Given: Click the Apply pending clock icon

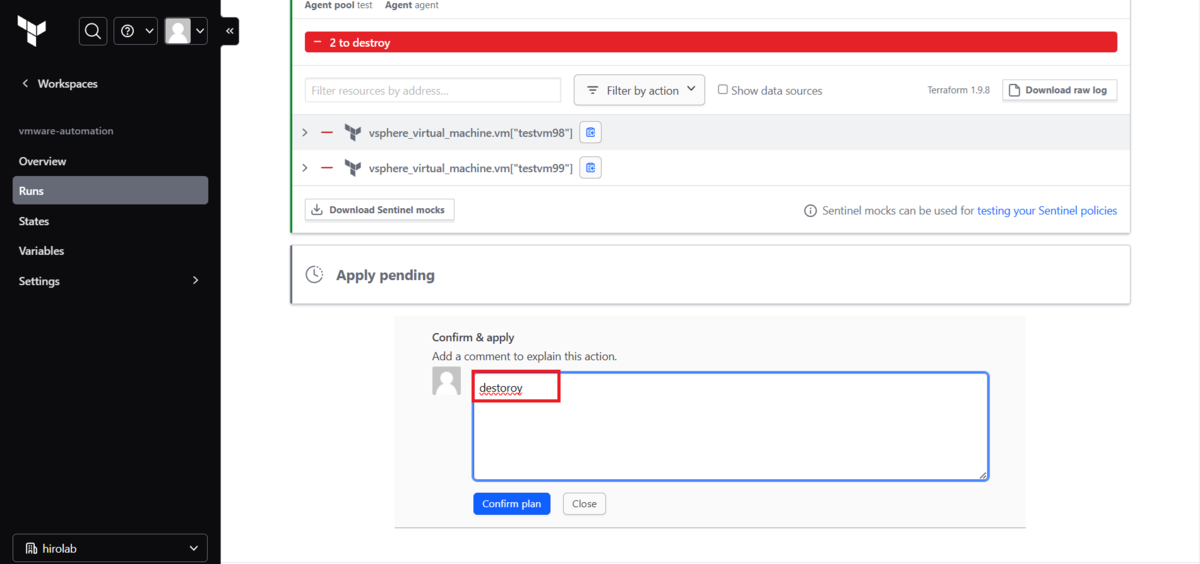Looking at the screenshot, I should point(314,274).
